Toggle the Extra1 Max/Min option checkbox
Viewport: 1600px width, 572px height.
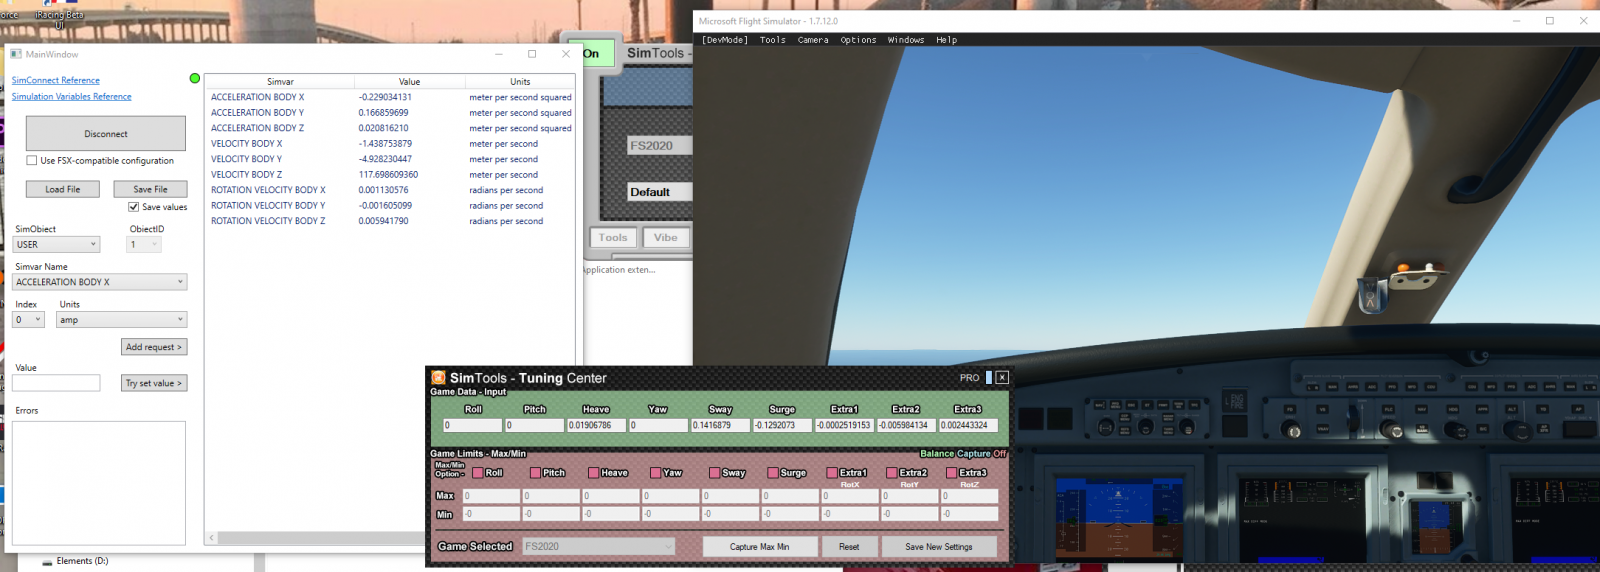click(832, 473)
